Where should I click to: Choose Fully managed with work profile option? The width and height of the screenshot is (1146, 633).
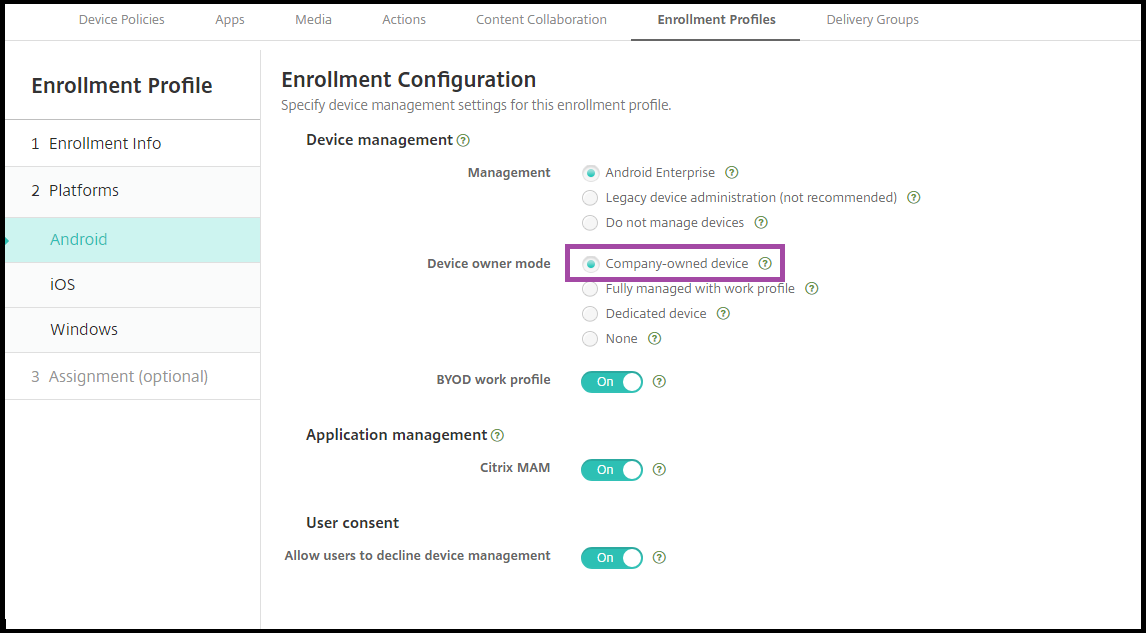point(590,289)
